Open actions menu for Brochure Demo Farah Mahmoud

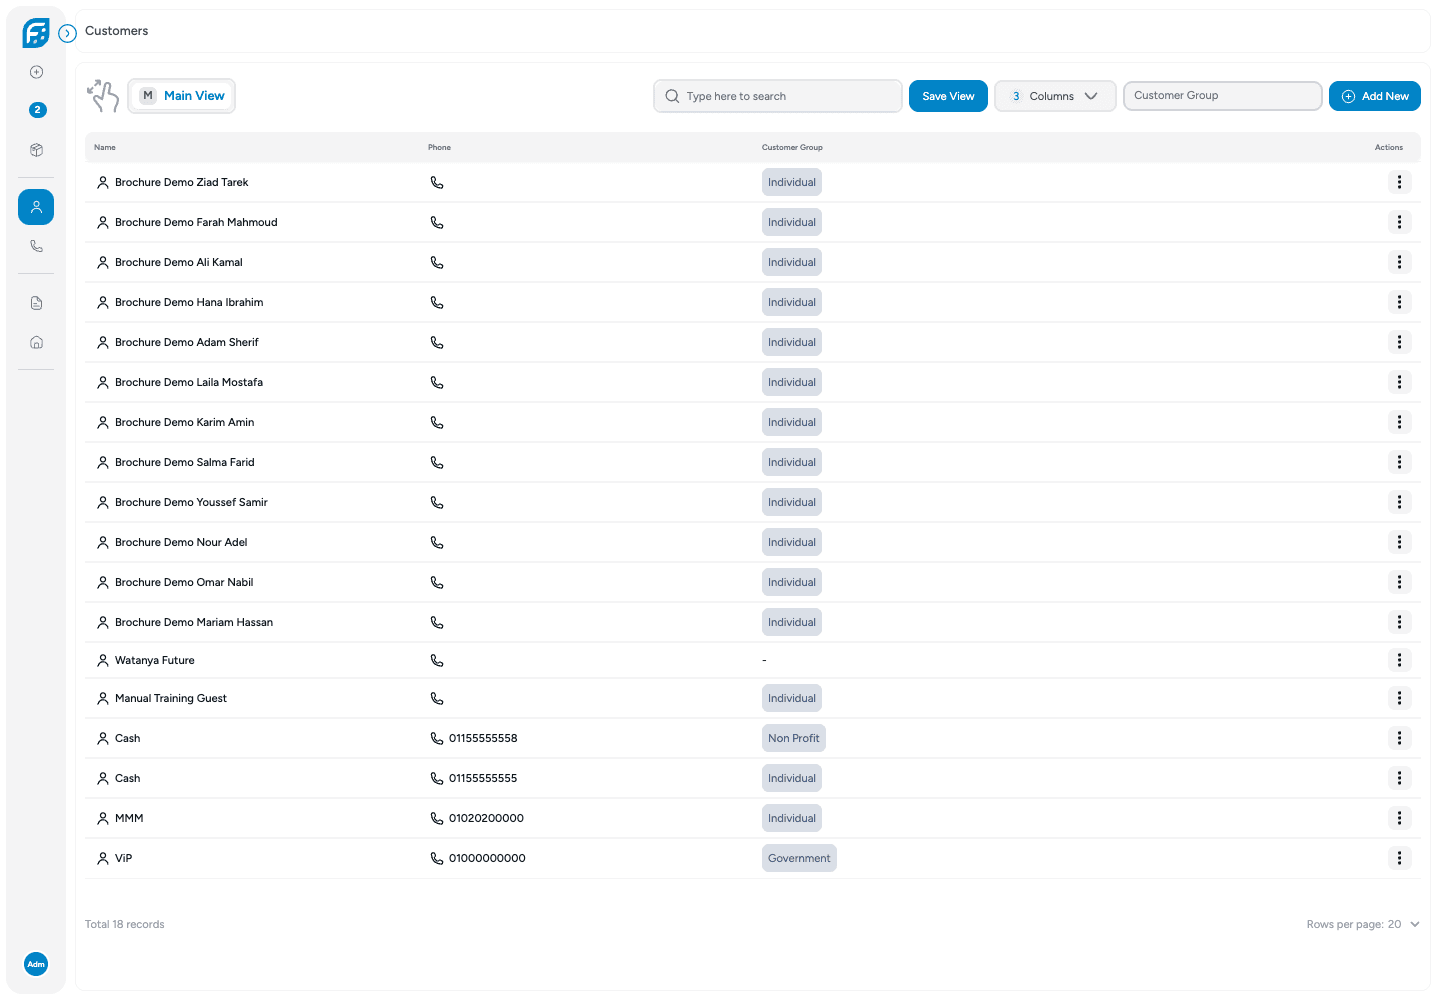tap(1399, 222)
